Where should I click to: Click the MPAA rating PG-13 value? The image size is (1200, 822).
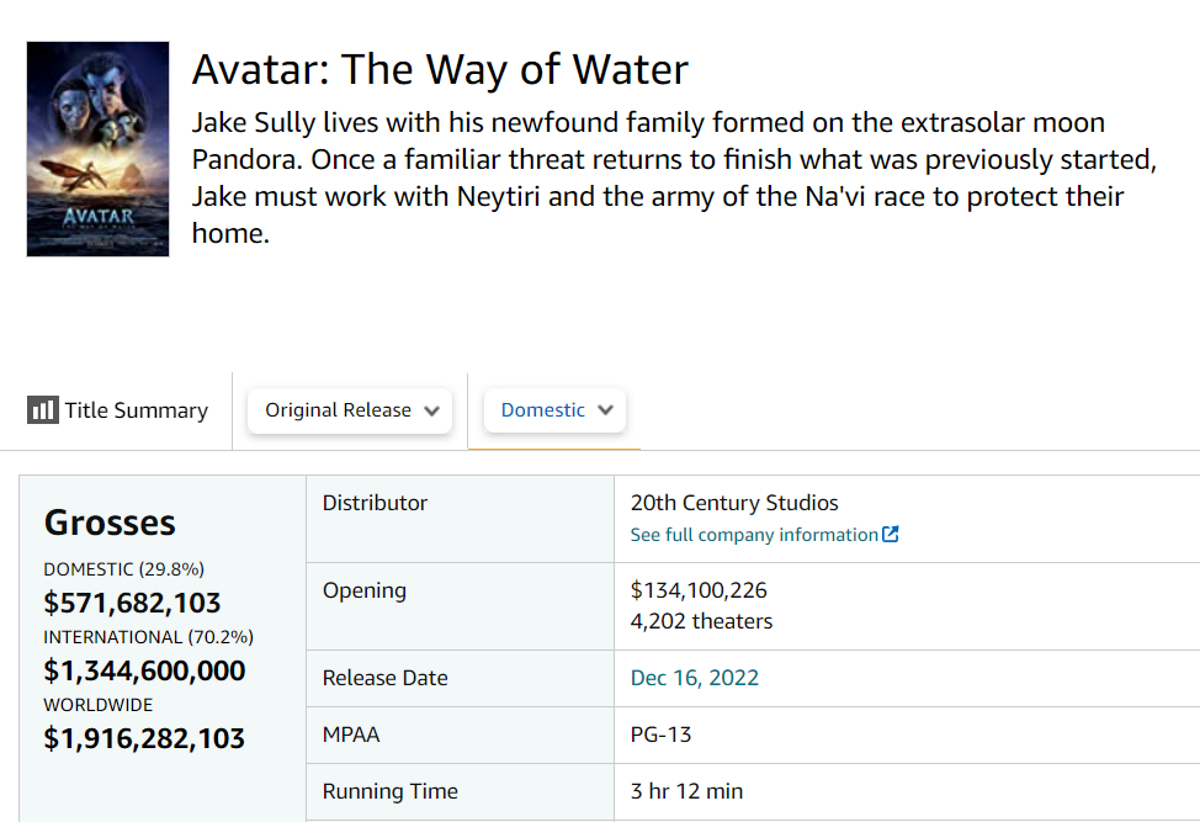click(x=659, y=735)
